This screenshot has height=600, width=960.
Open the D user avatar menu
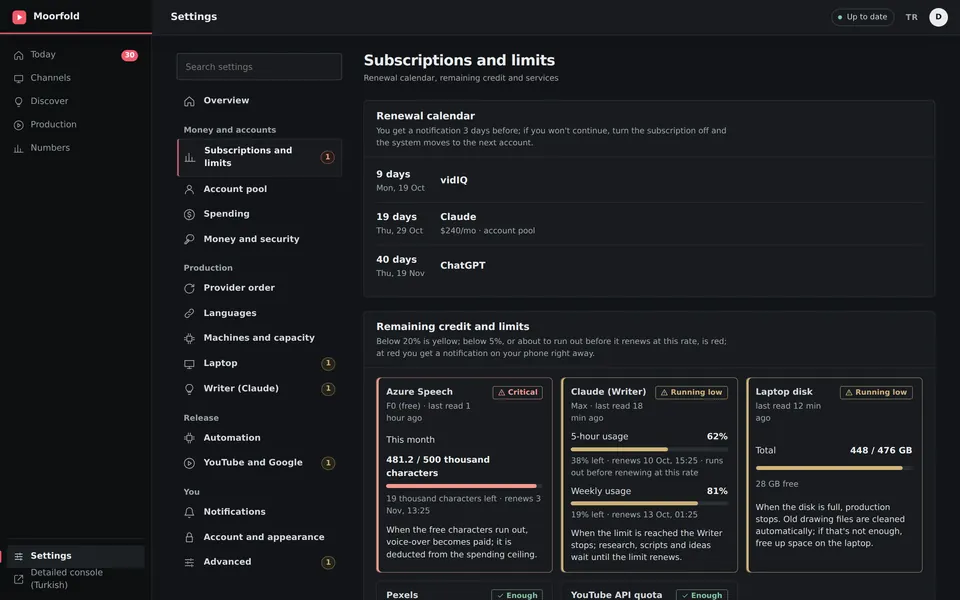click(938, 17)
